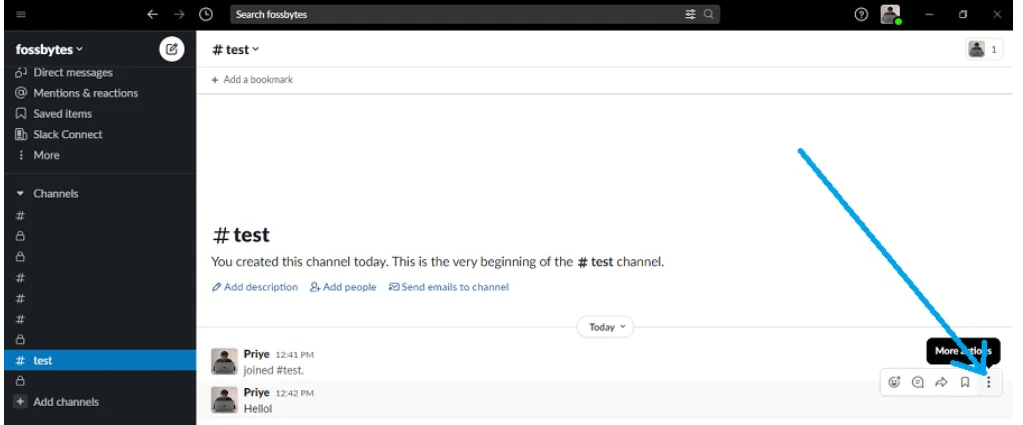The image size is (1023, 425).
Task: Open the Today date dropdown
Action: (605, 327)
